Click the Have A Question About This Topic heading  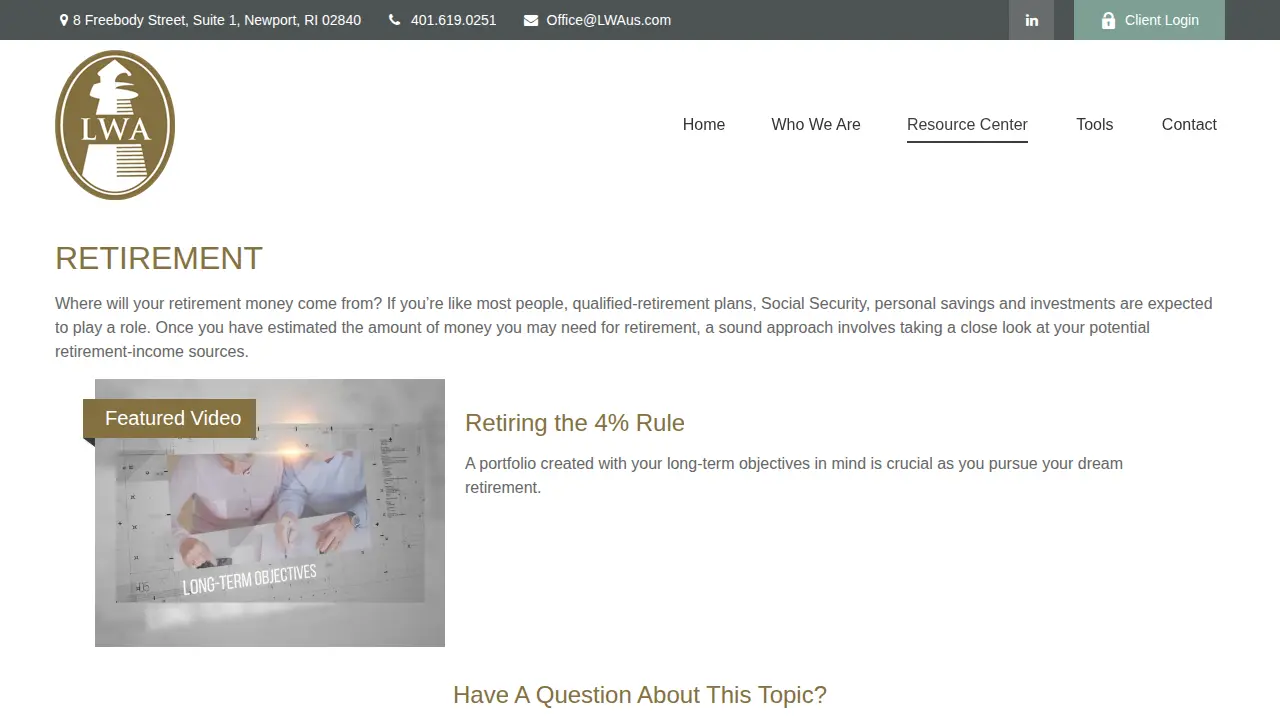pyautogui.click(x=640, y=695)
